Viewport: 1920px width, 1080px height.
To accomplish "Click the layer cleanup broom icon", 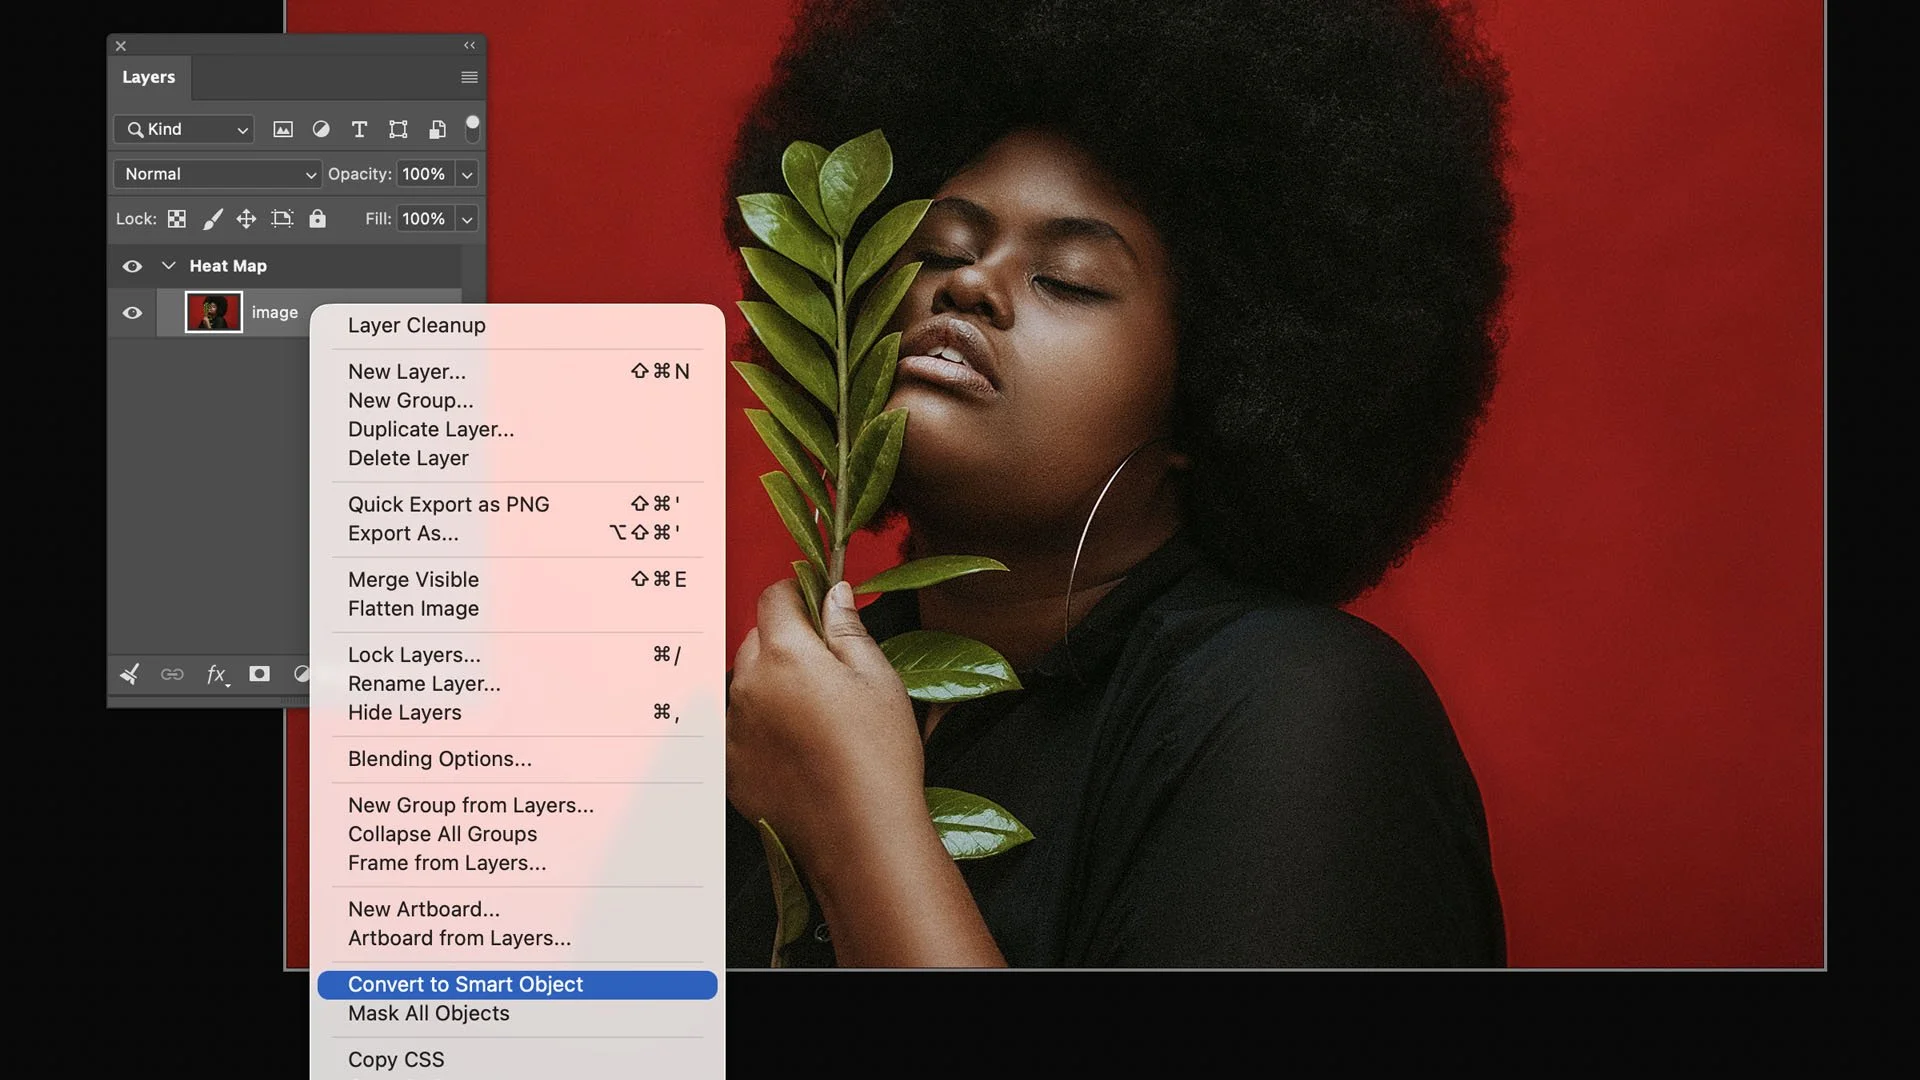I will click(x=130, y=674).
